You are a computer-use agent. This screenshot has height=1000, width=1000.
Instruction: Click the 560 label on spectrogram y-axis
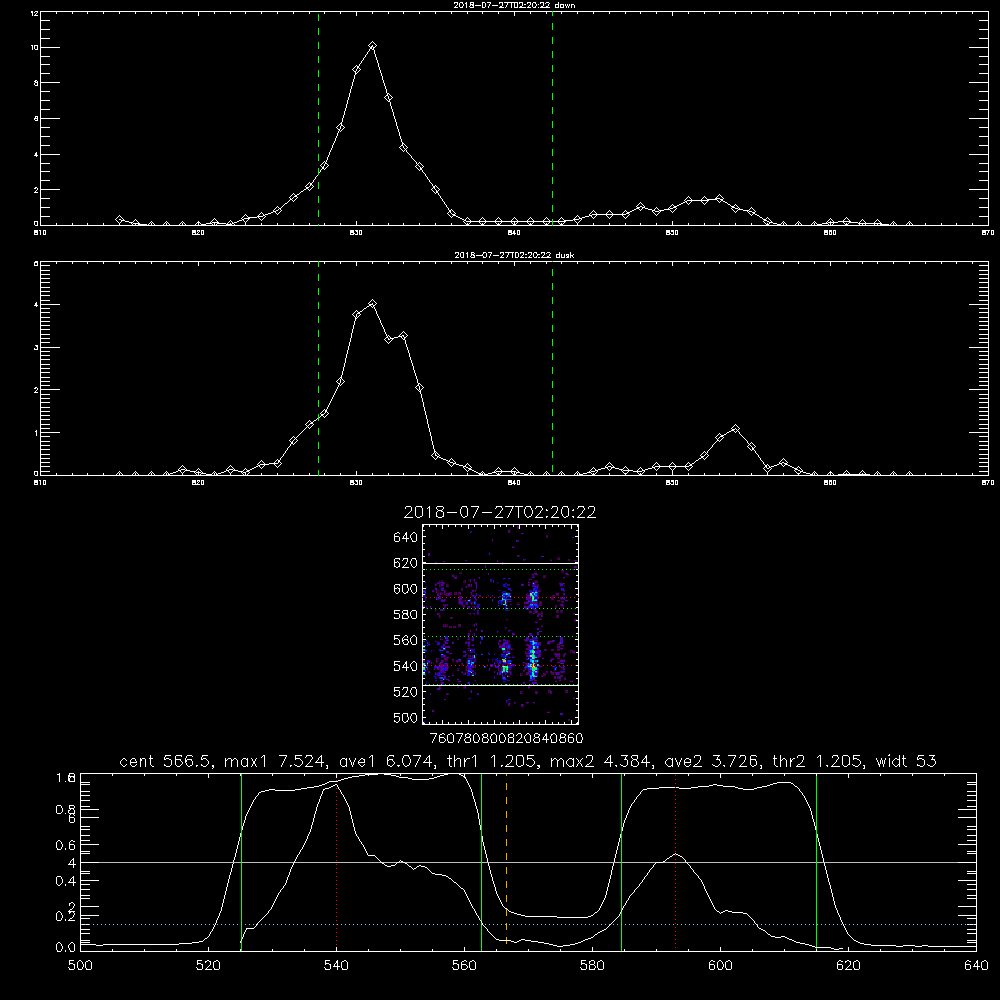point(406,640)
